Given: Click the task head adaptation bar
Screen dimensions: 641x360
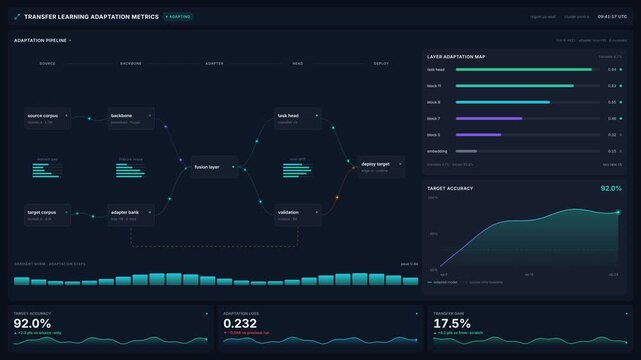Looking at the screenshot, I should coord(524,69).
